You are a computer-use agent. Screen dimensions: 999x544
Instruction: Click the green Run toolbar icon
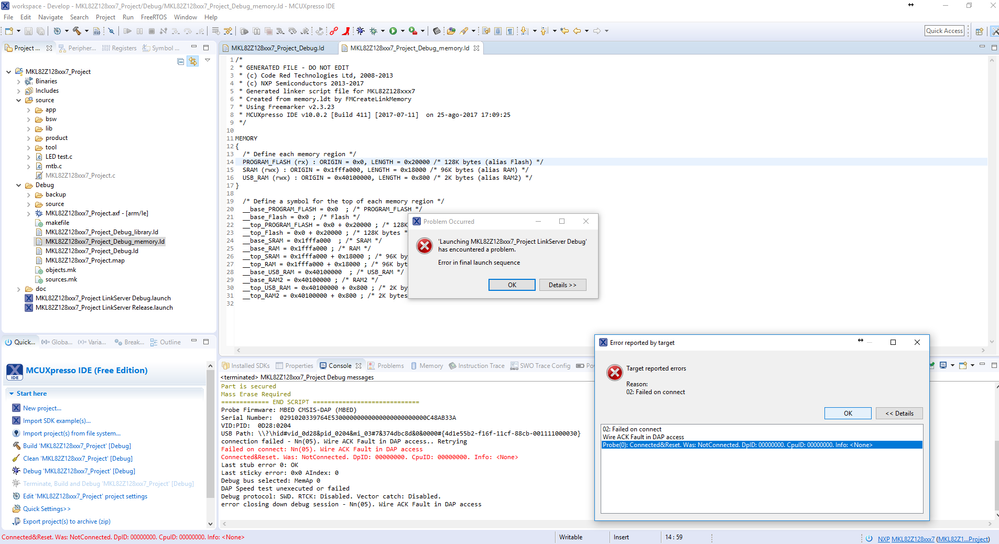[x=393, y=31]
